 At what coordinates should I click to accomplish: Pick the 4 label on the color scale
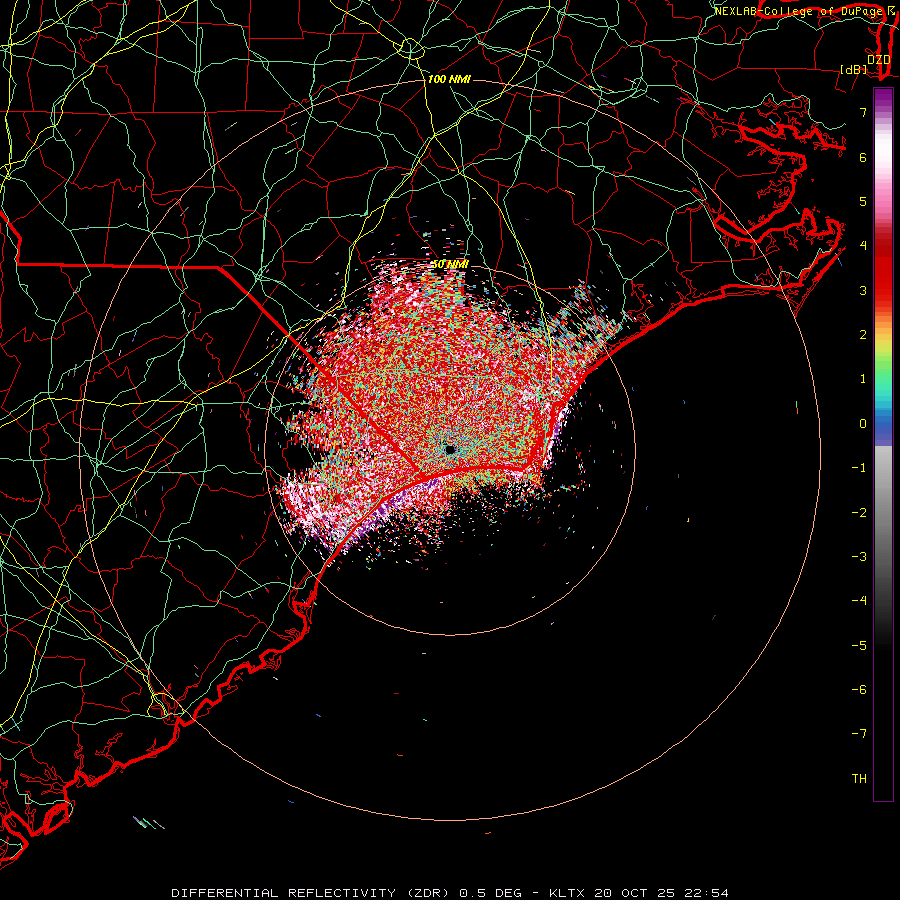tap(863, 246)
